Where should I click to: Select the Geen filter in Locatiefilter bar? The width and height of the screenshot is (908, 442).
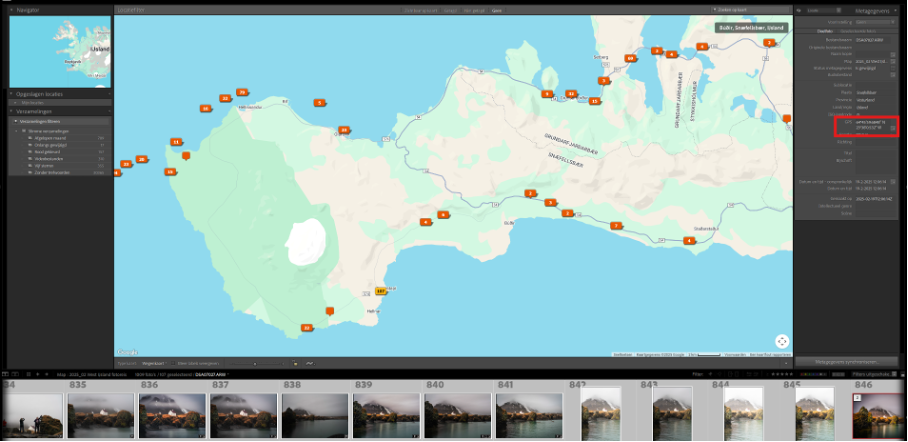[496, 10]
